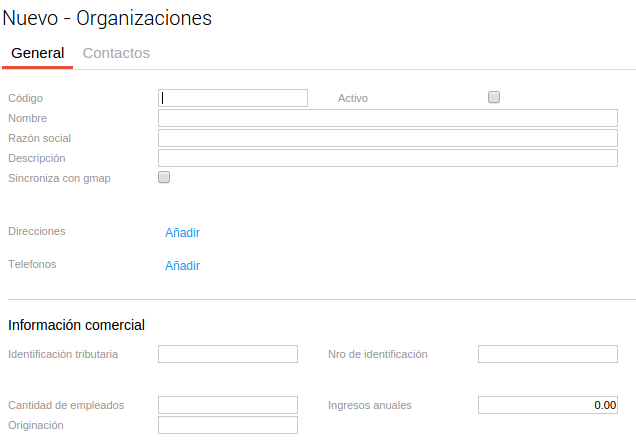Viewport: 636px width, 444px height.
Task: Select the Originación input field
Action: 228,425
